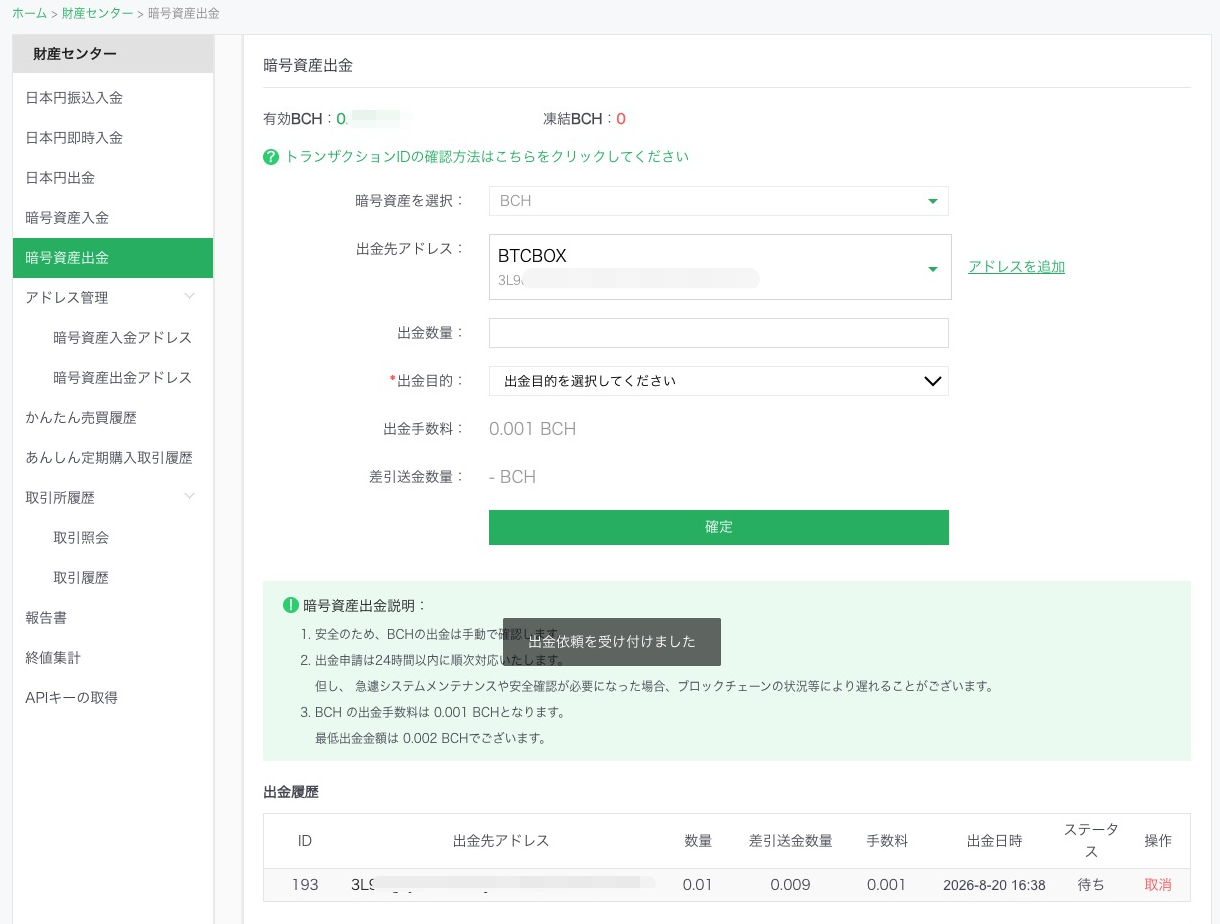
Task: Select 暗号資産出金 in the sidebar
Action: click(x=113, y=257)
